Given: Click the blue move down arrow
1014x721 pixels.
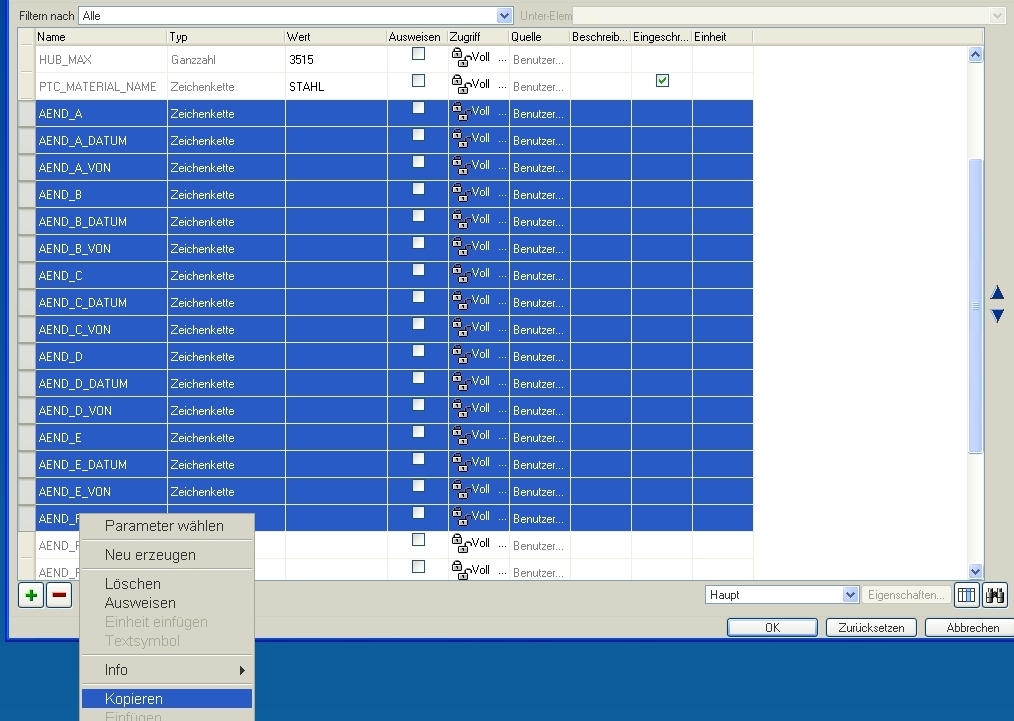Looking at the screenshot, I should click(x=997, y=316).
